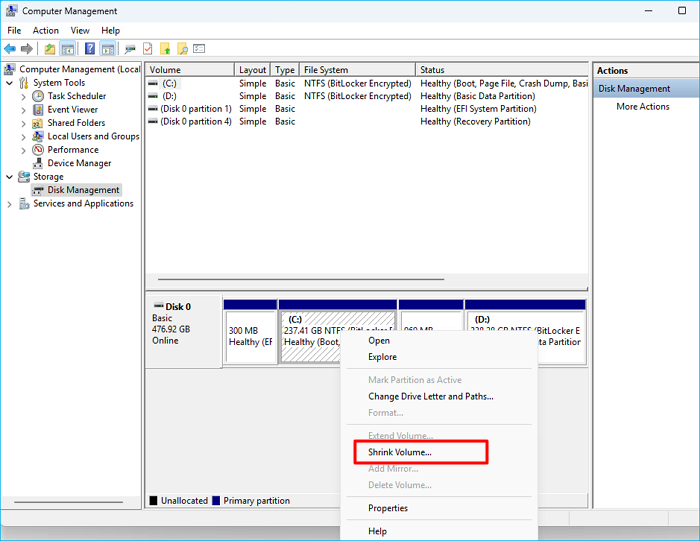Open the Action menu
The width and height of the screenshot is (700, 541).
[x=46, y=31]
